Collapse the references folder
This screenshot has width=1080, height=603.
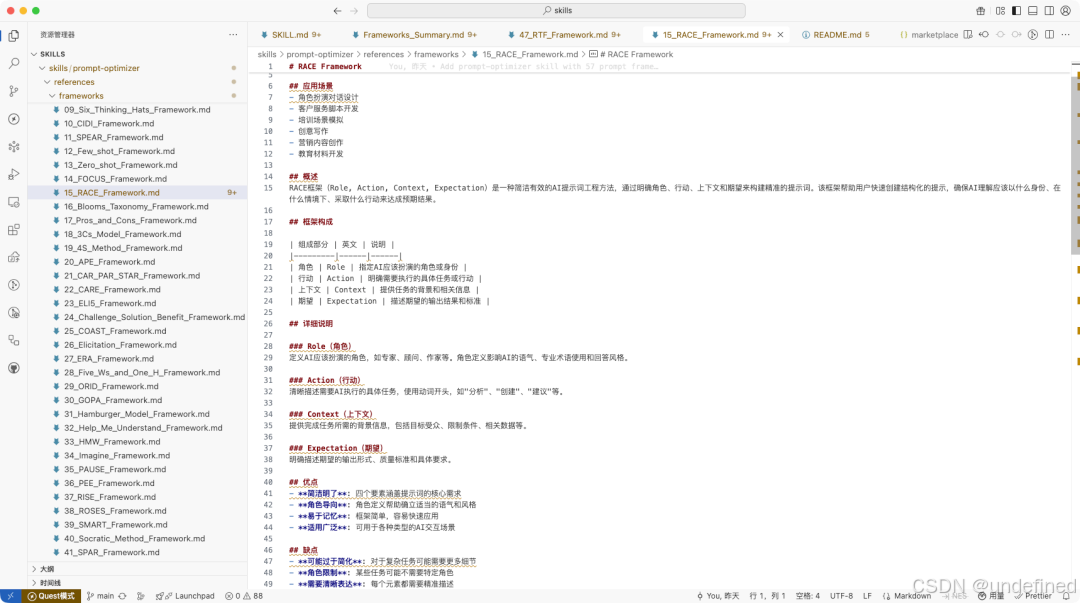point(48,82)
